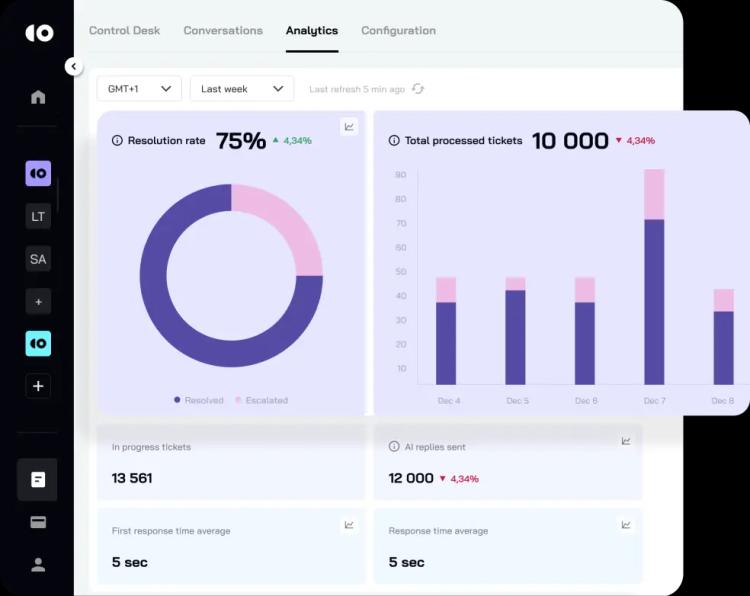The width and height of the screenshot is (750, 596).
Task: Open the billing card icon in sidebar
Action: click(x=38, y=522)
